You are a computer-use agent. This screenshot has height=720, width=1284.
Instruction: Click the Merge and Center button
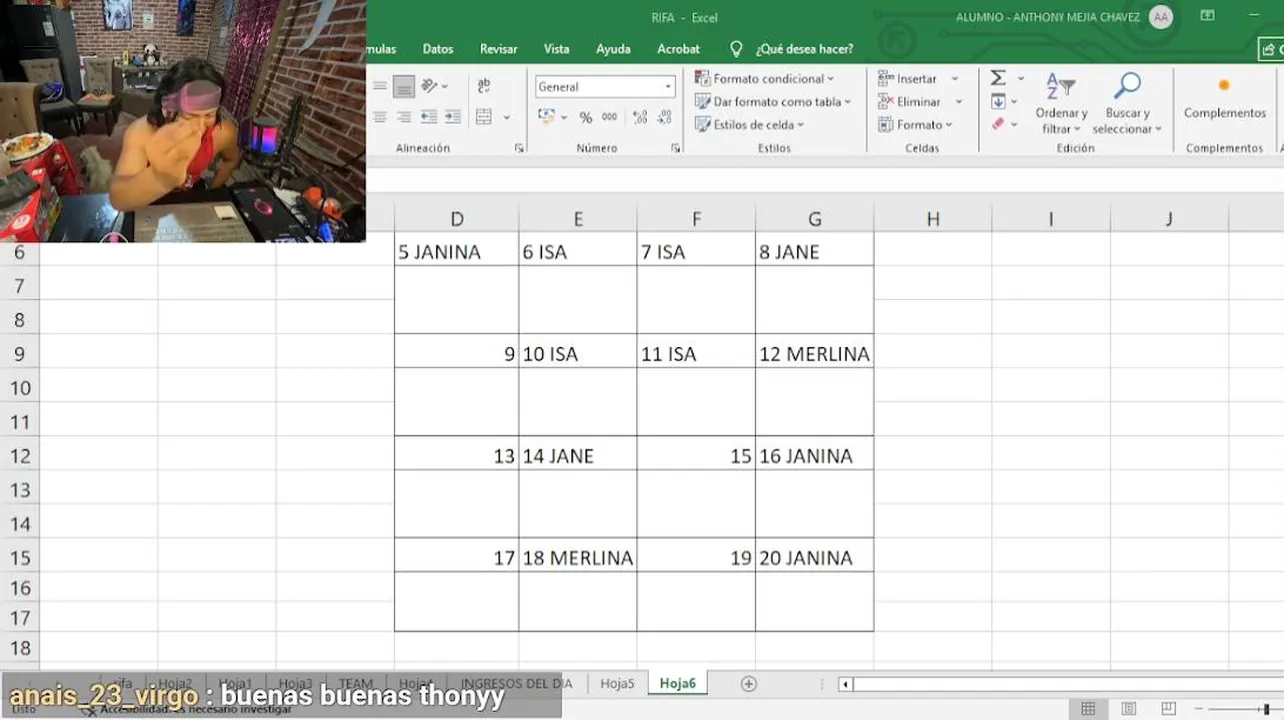[484, 117]
